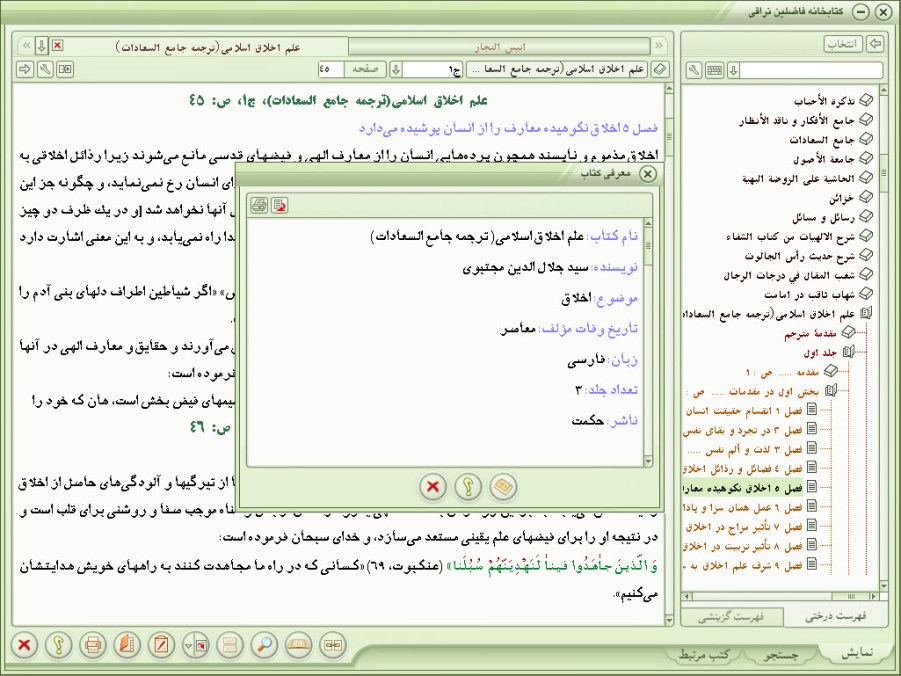Print the book info from dialog toolbar

coord(259,205)
